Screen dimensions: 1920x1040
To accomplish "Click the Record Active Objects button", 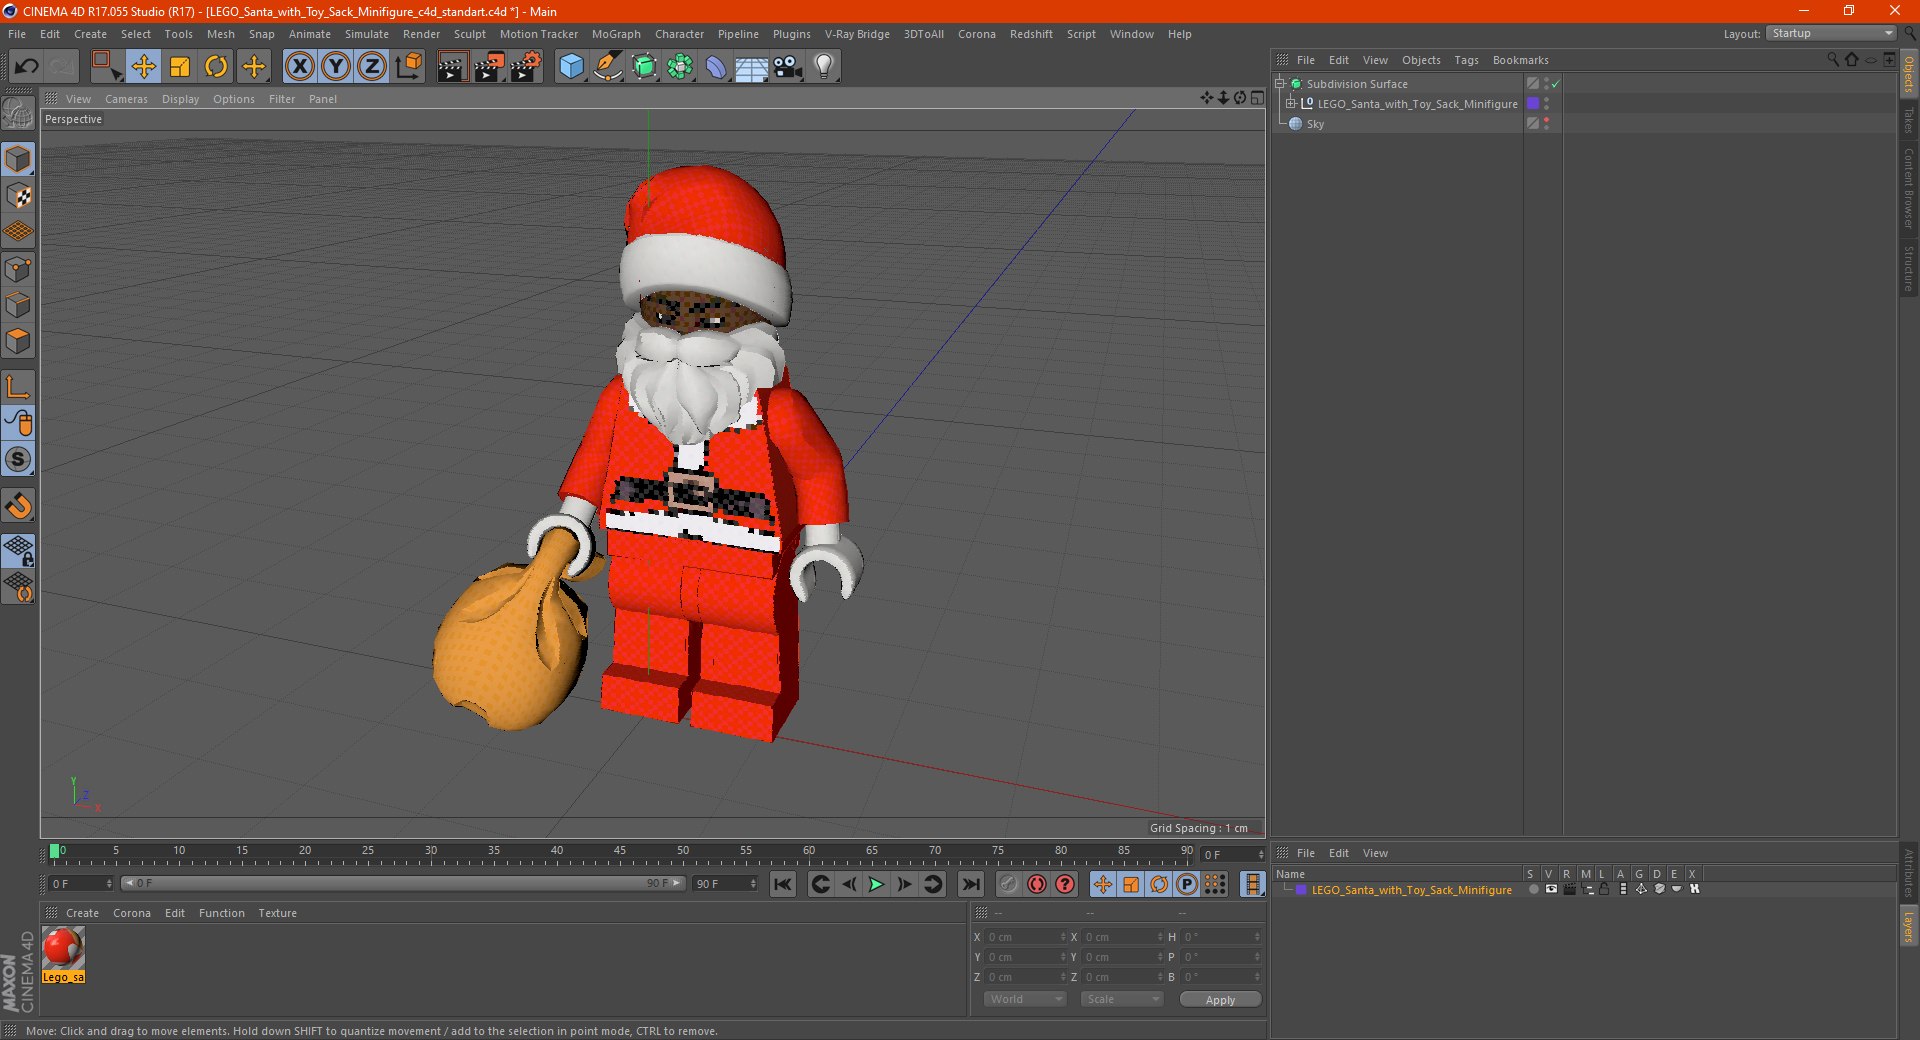I will [1008, 884].
